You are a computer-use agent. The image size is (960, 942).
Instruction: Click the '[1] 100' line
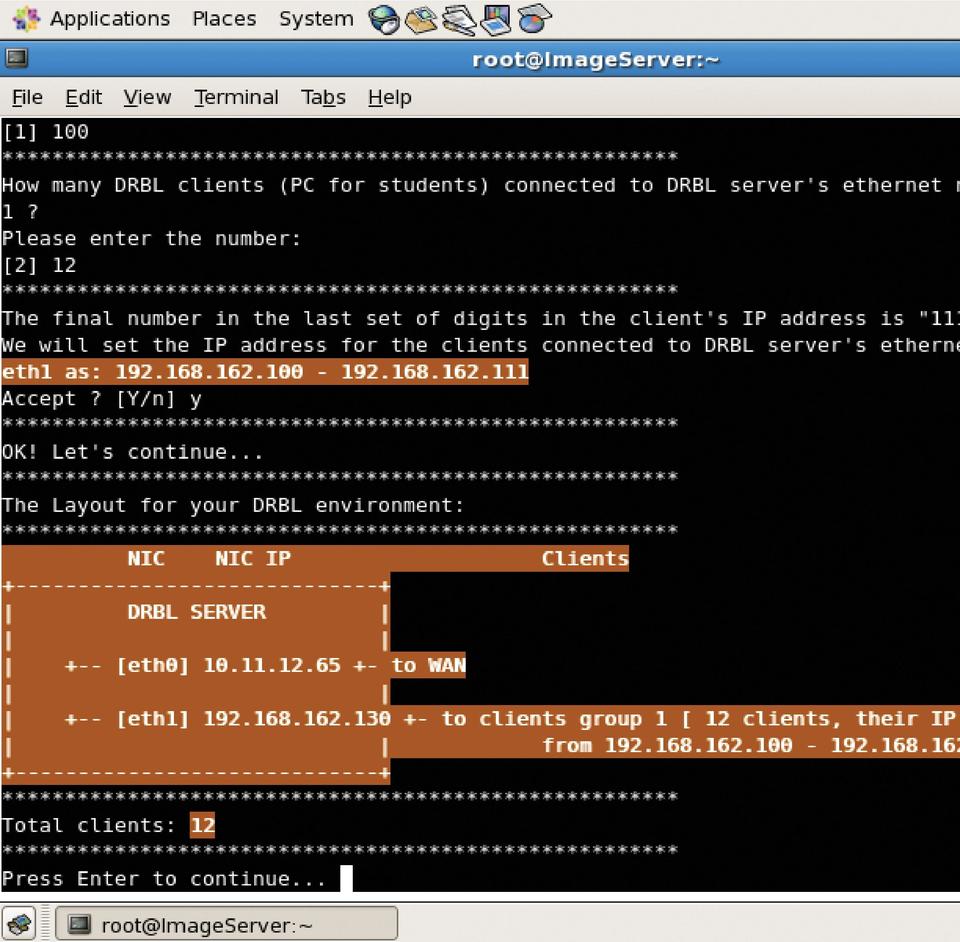[46, 132]
